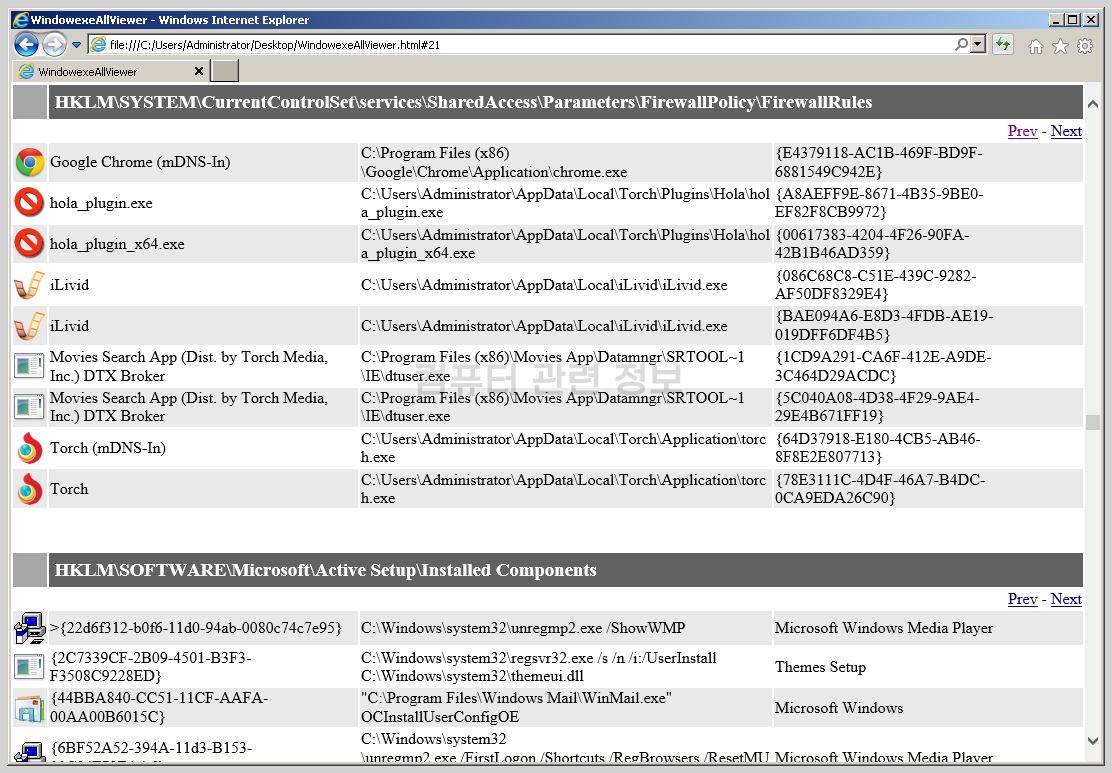Image resolution: width=1112 pixels, height=773 pixels.
Task: Click the gray box beside Installed Components header
Action: pyautogui.click(x=30, y=570)
